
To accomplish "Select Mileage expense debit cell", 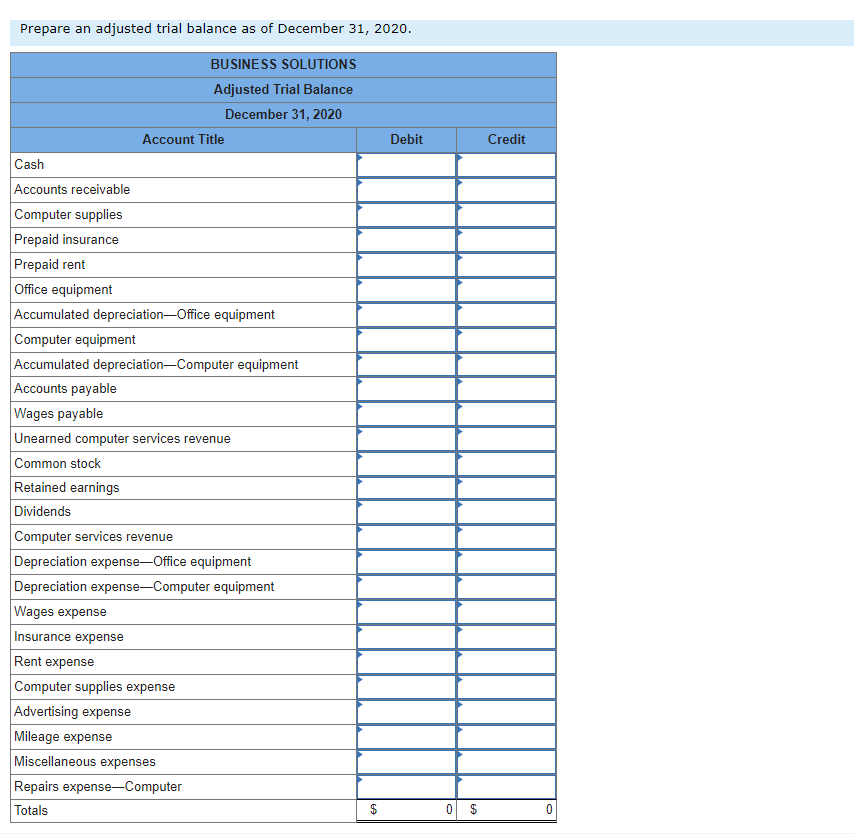I will pos(406,738).
